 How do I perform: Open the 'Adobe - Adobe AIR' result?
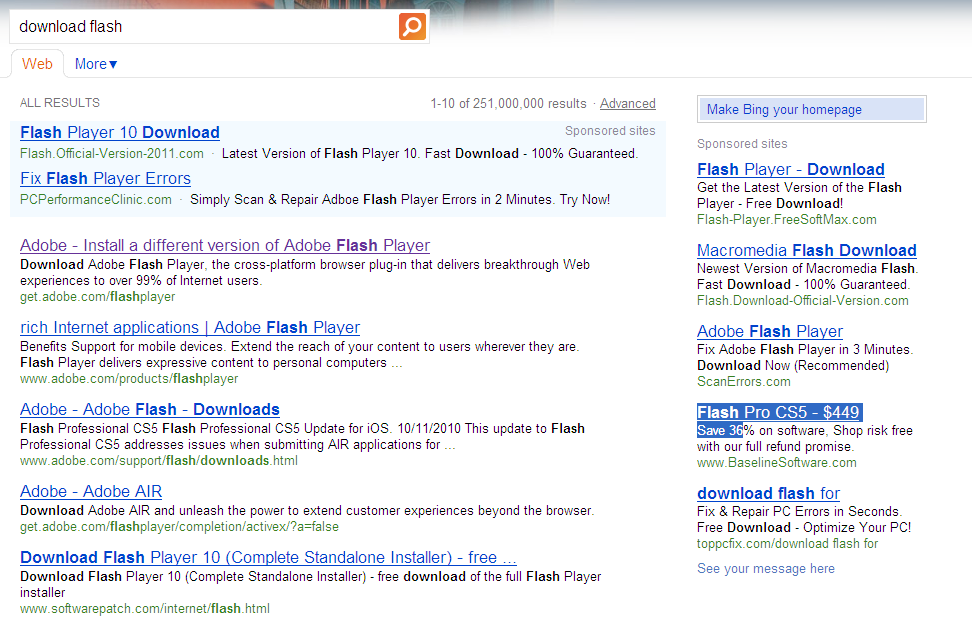pos(91,491)
